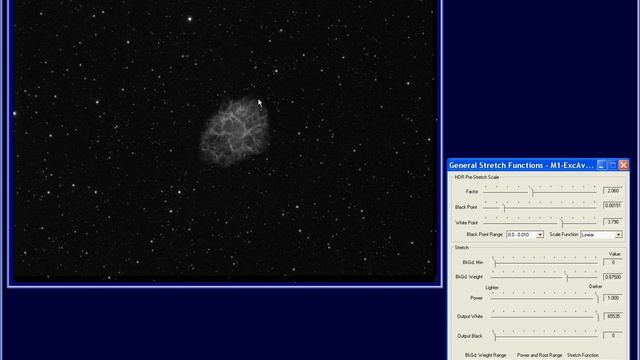Viewport: 640px width, 360px height.
Task: Close the General Stretch Functions window
Action: click(x=624, y=165)
